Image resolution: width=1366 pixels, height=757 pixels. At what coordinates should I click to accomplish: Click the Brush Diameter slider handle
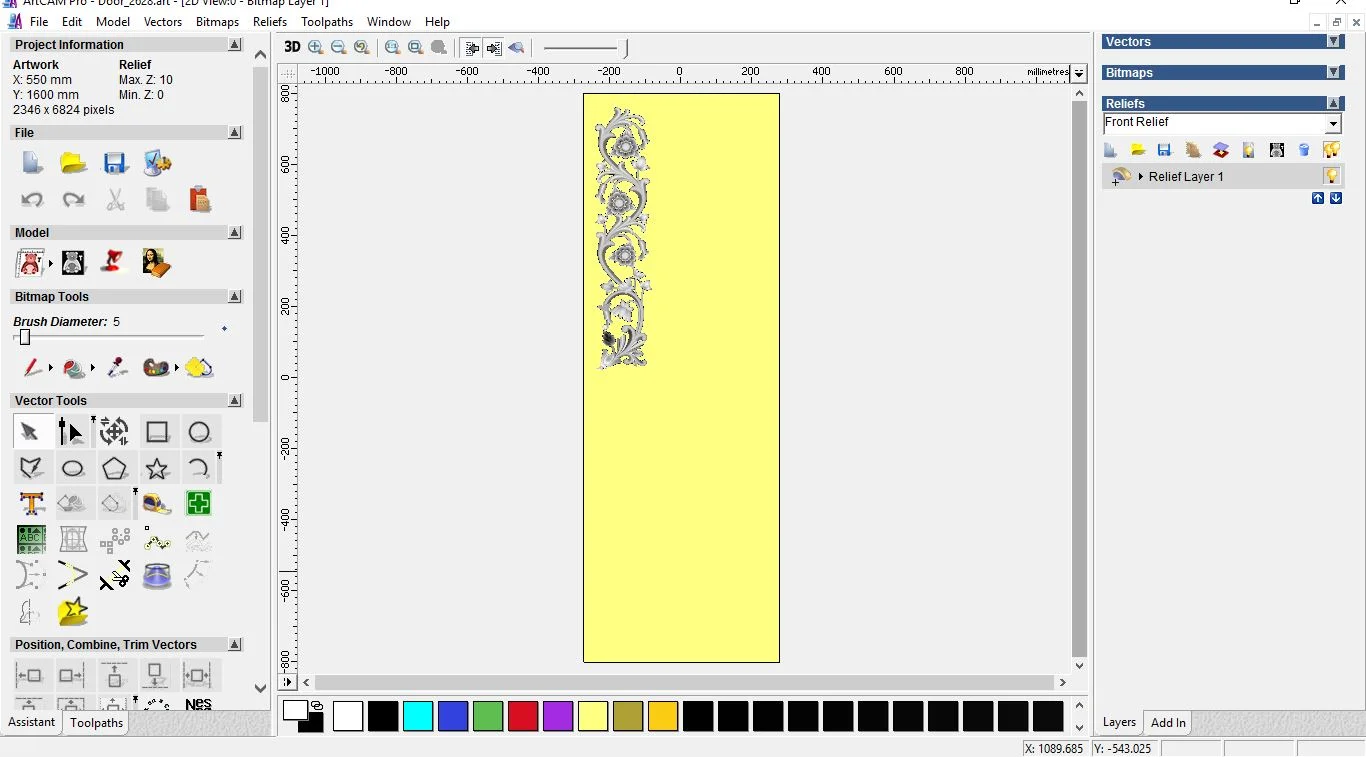[25, 337]
